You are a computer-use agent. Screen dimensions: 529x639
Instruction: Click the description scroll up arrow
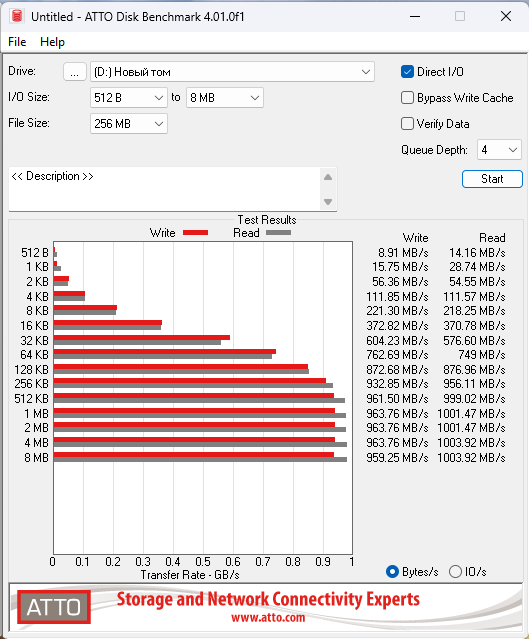[328, 177]
